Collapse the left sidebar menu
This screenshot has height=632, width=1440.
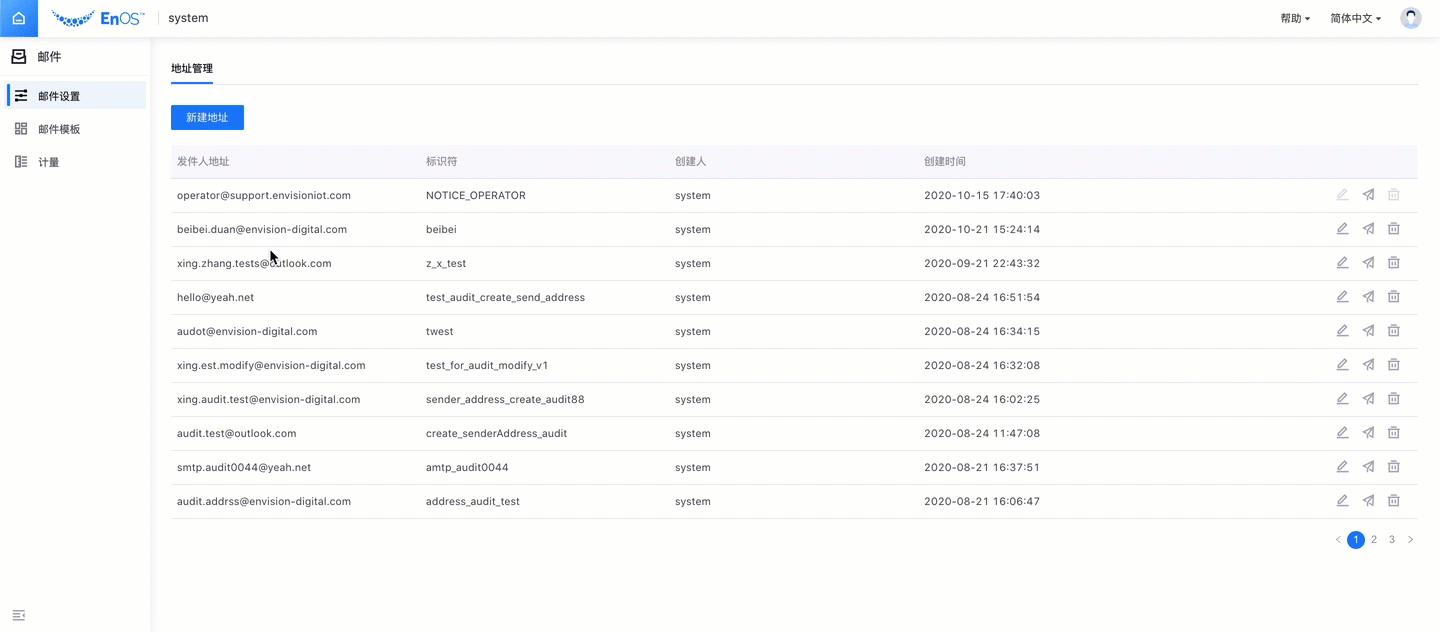click(x=18, y=614)
